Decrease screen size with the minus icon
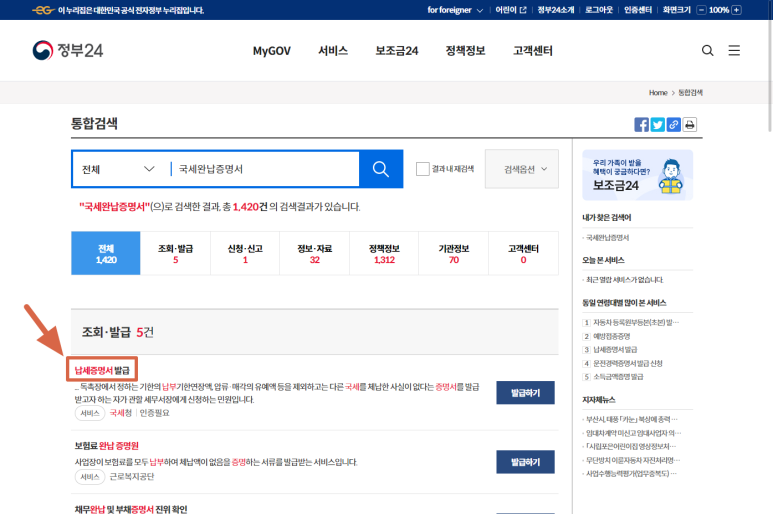Image resolution: width=773 pixels, height=514 pixels. pyautogui.click(x=701, y=10)
